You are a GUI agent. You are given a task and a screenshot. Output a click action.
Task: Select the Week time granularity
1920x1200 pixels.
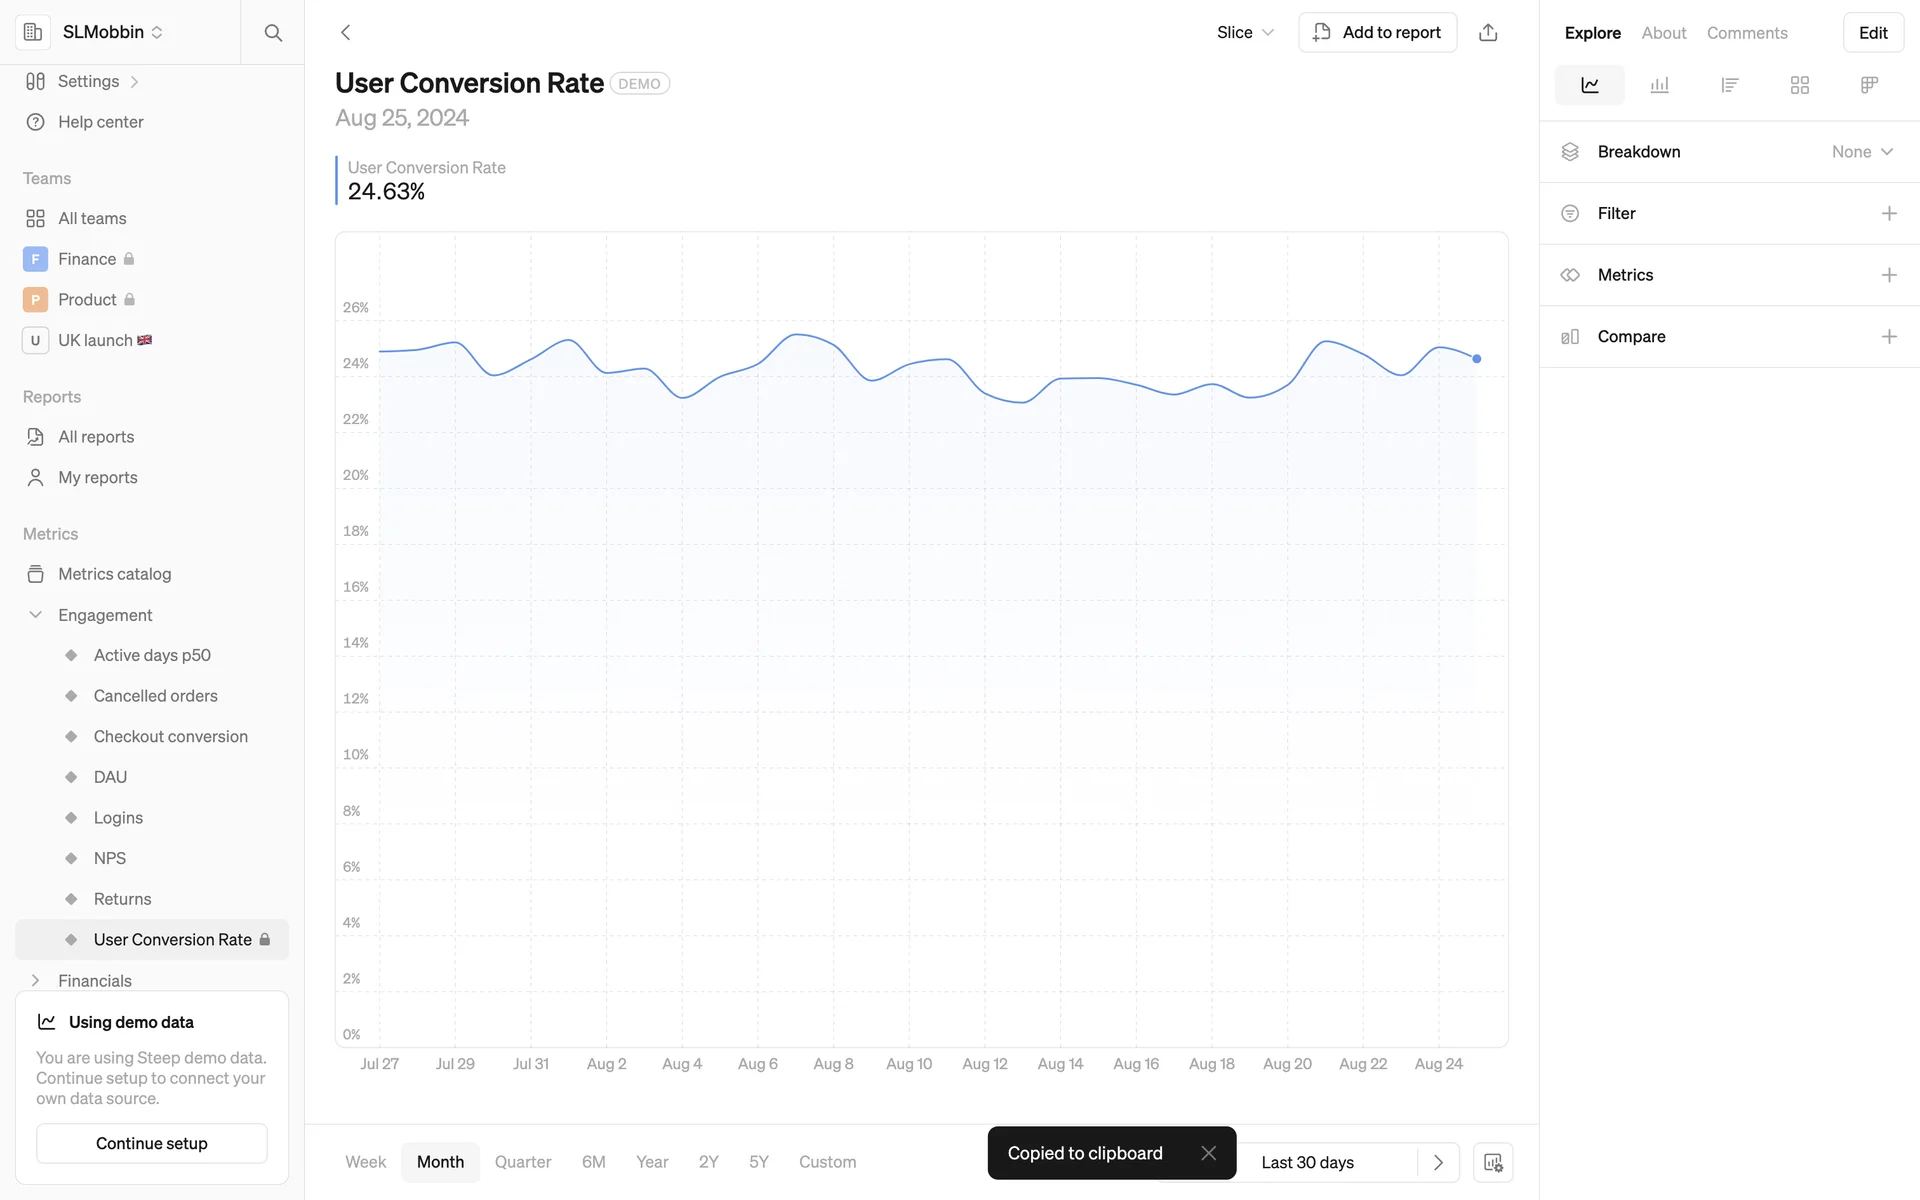pyautogui.click(x=365, y=1162)
